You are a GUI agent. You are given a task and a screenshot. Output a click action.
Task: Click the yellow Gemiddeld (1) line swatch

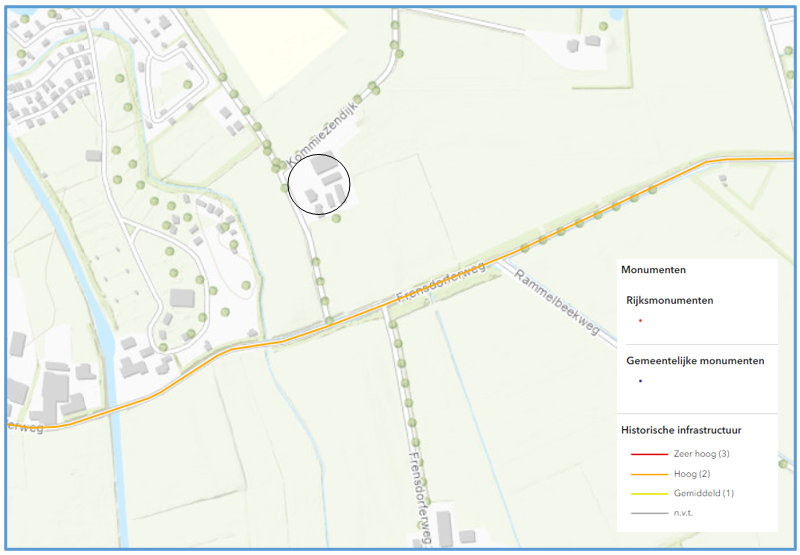(649, 494)
